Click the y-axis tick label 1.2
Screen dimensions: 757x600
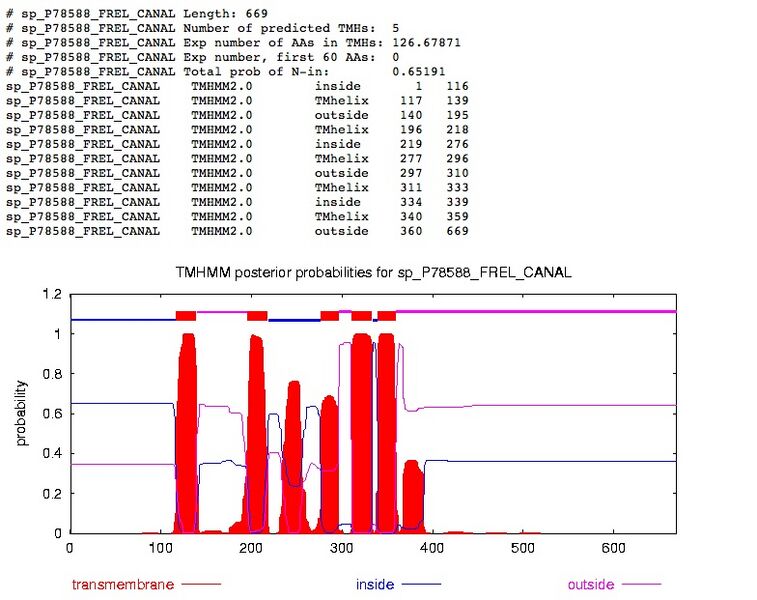(x=50, y=294)
